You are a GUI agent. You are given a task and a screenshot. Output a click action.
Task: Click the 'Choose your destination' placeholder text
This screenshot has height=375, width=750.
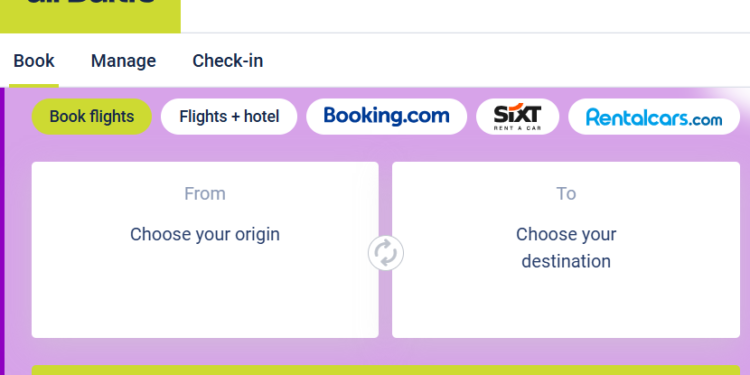566,248
